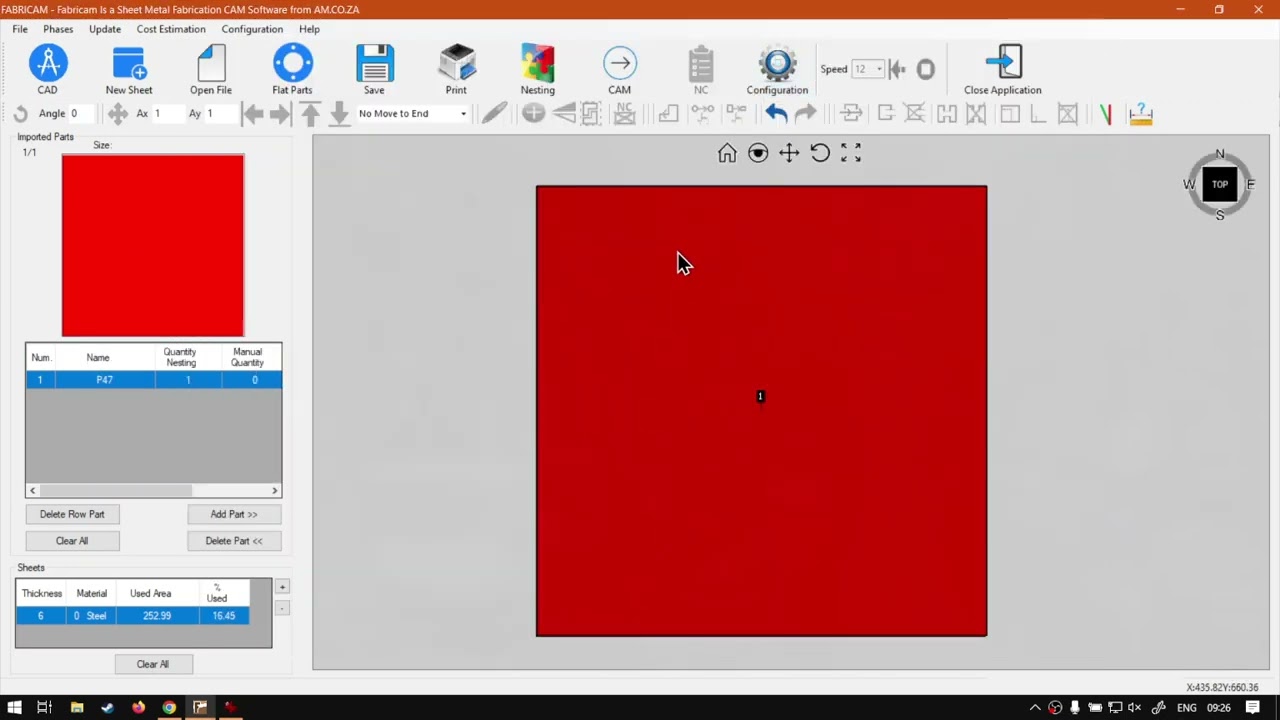Screen dimensions: 1280x720
Task: Click the Delete Part << button
Action: 234,541
